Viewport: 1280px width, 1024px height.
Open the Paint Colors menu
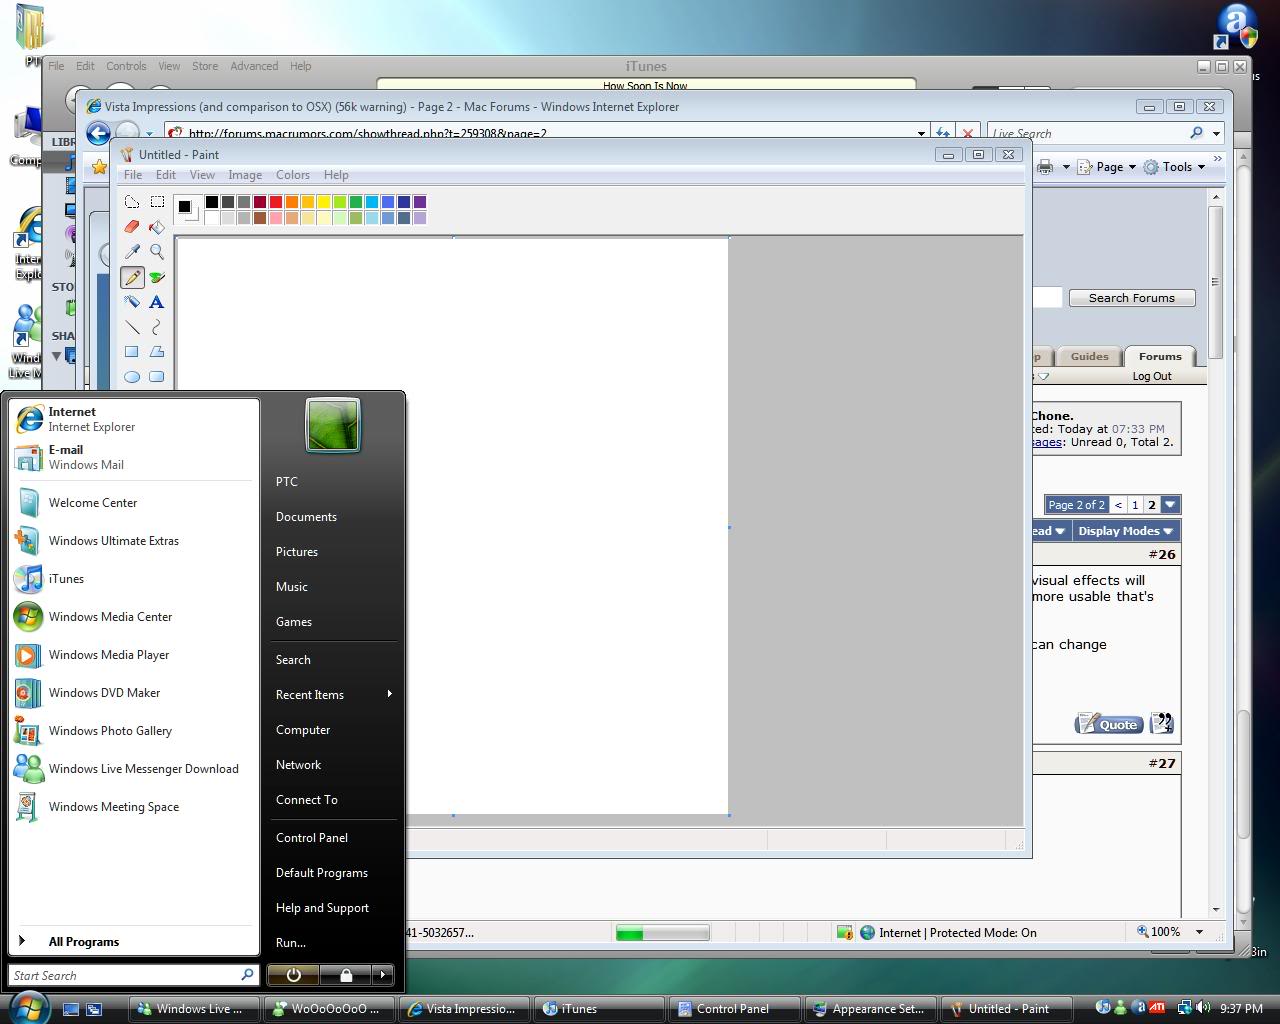[x=293, y=175]
